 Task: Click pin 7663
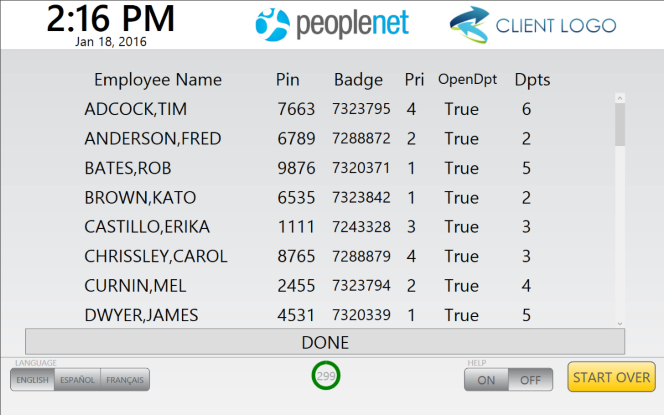click(296, 109)
